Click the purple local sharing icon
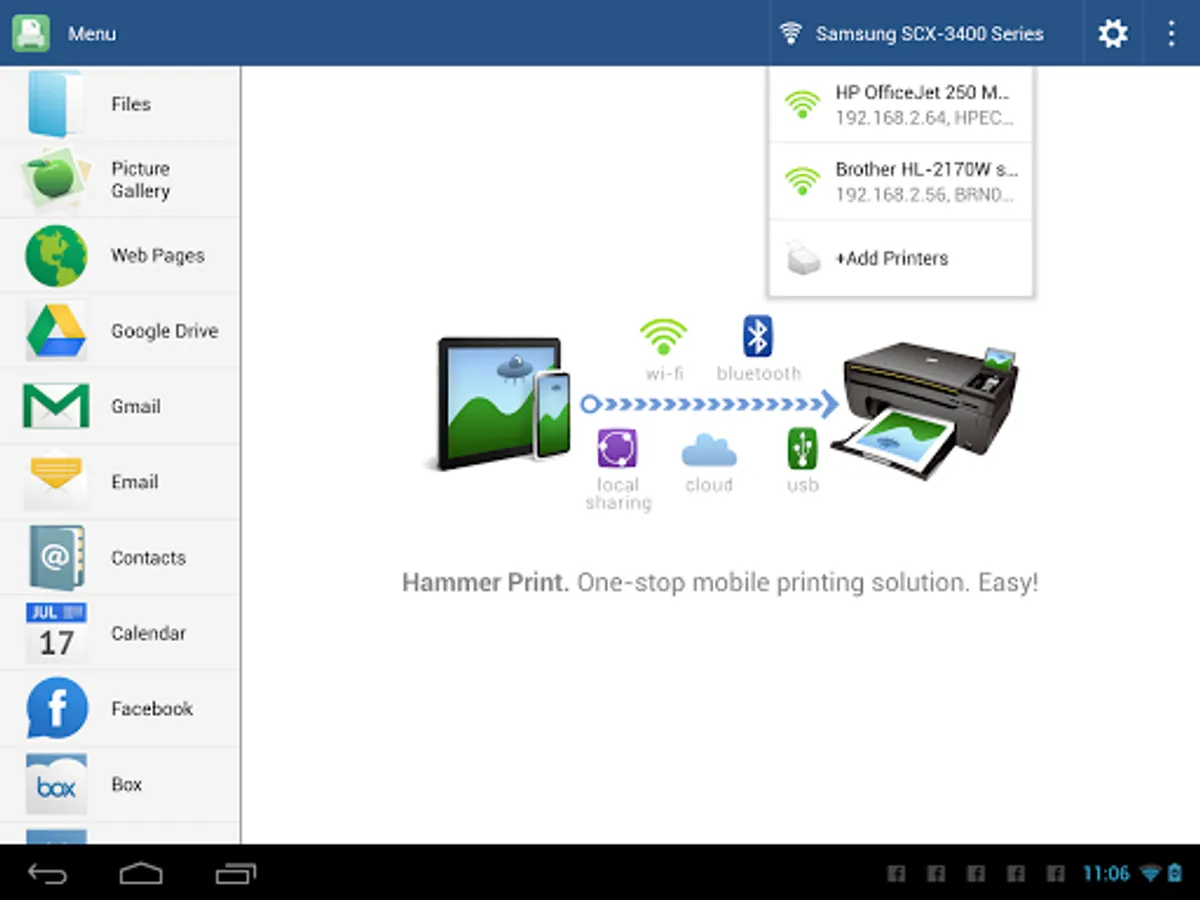This screenshot has width=1200, height=900. [618, 448]
